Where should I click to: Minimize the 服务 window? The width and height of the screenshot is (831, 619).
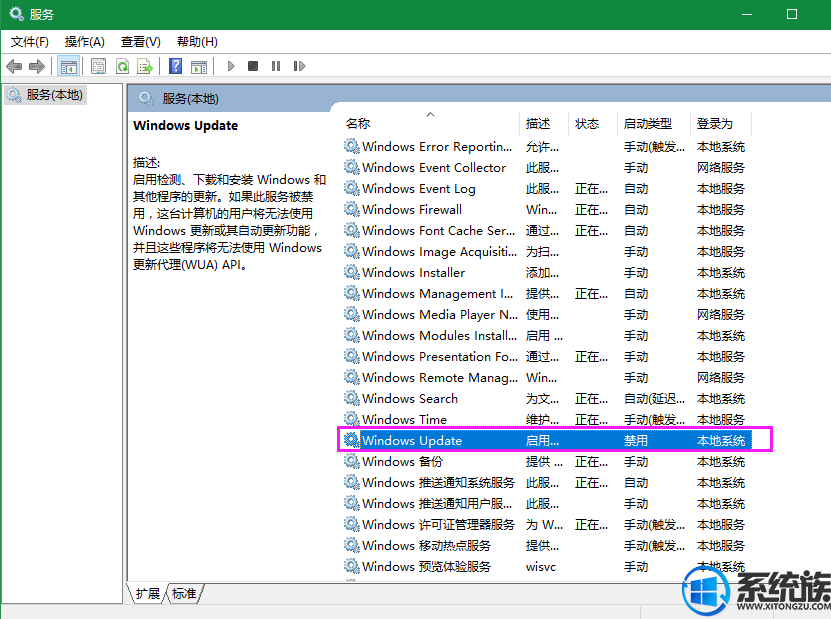(x=747, y=14)
